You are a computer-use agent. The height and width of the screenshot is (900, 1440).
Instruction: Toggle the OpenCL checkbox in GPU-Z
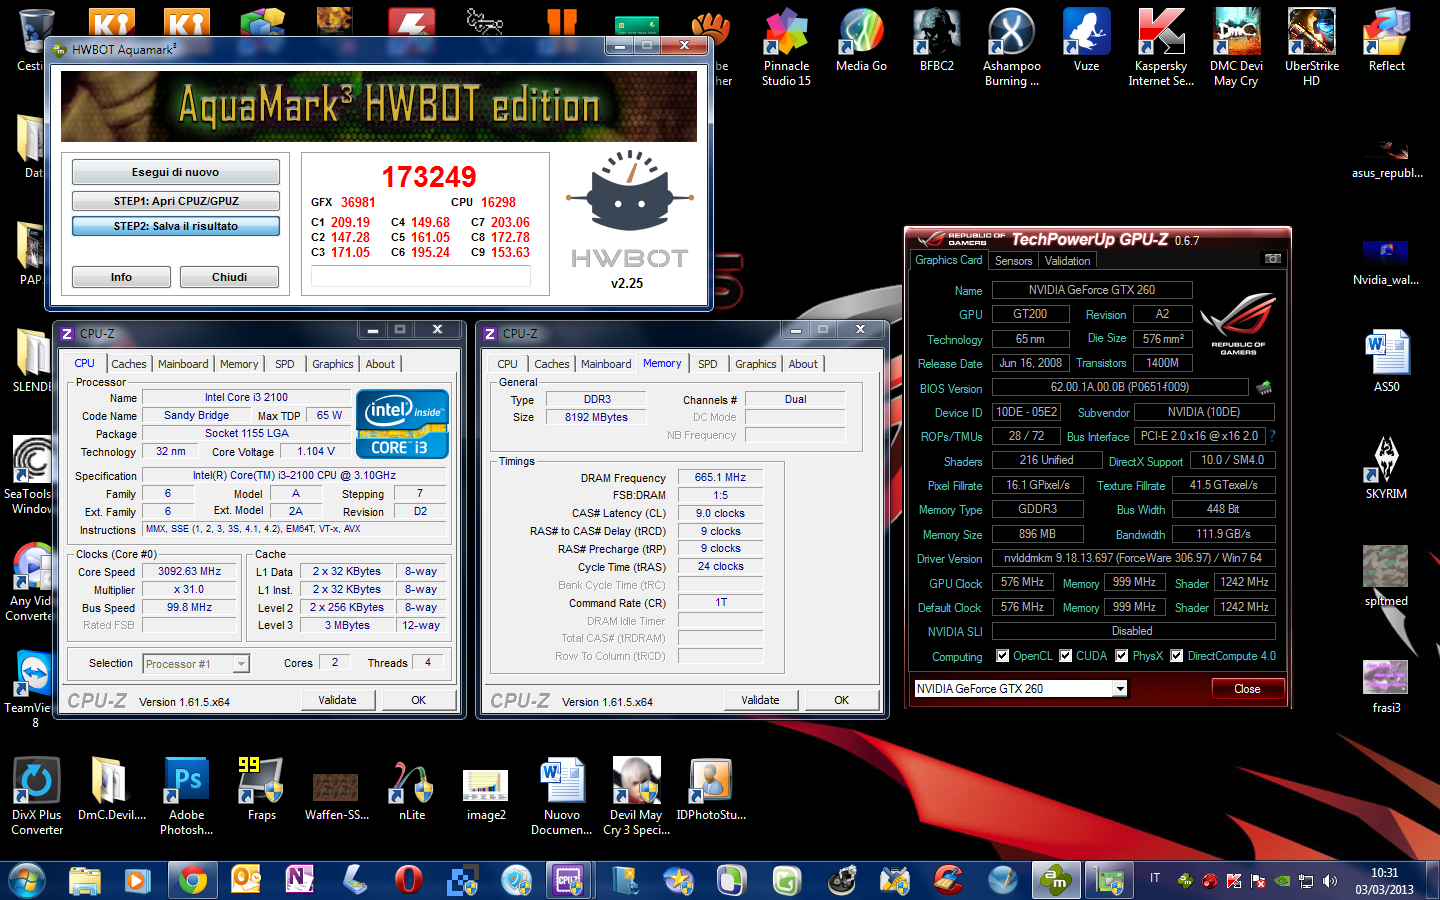pyautogui.click(x=1003, y=656)
